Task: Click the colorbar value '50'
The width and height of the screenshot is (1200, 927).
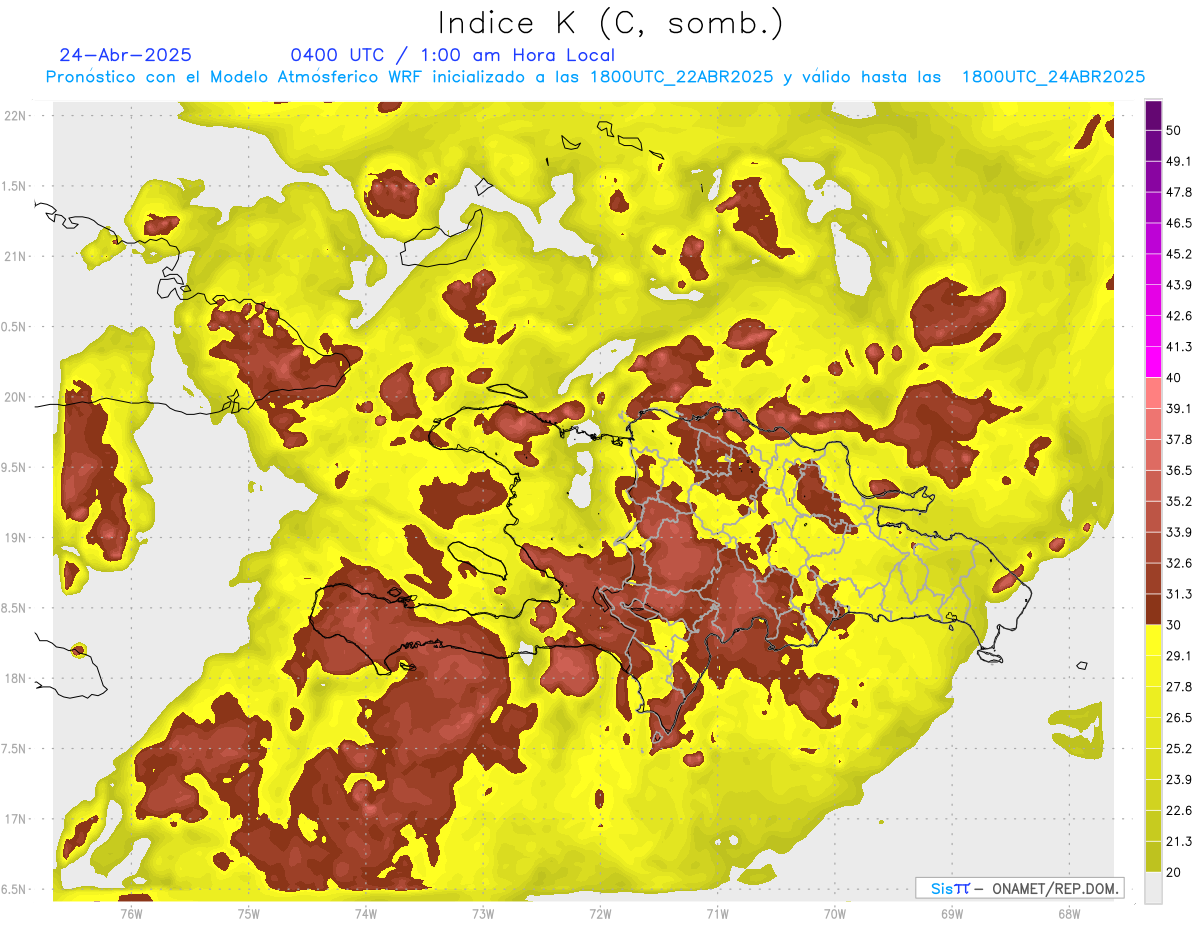Action: pyautogui.click(x=1174, y=131)
